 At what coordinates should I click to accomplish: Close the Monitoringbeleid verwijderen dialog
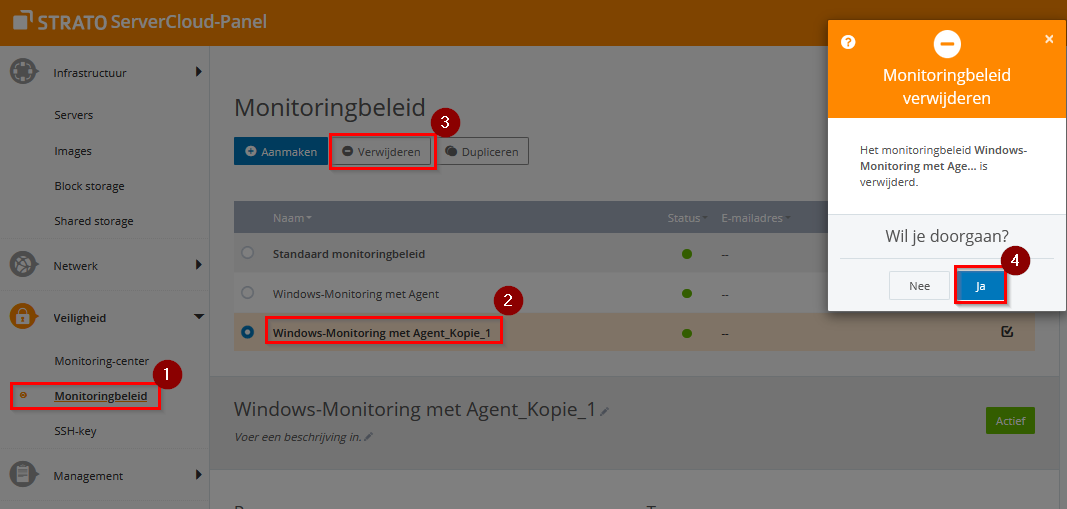[1049, 39]
